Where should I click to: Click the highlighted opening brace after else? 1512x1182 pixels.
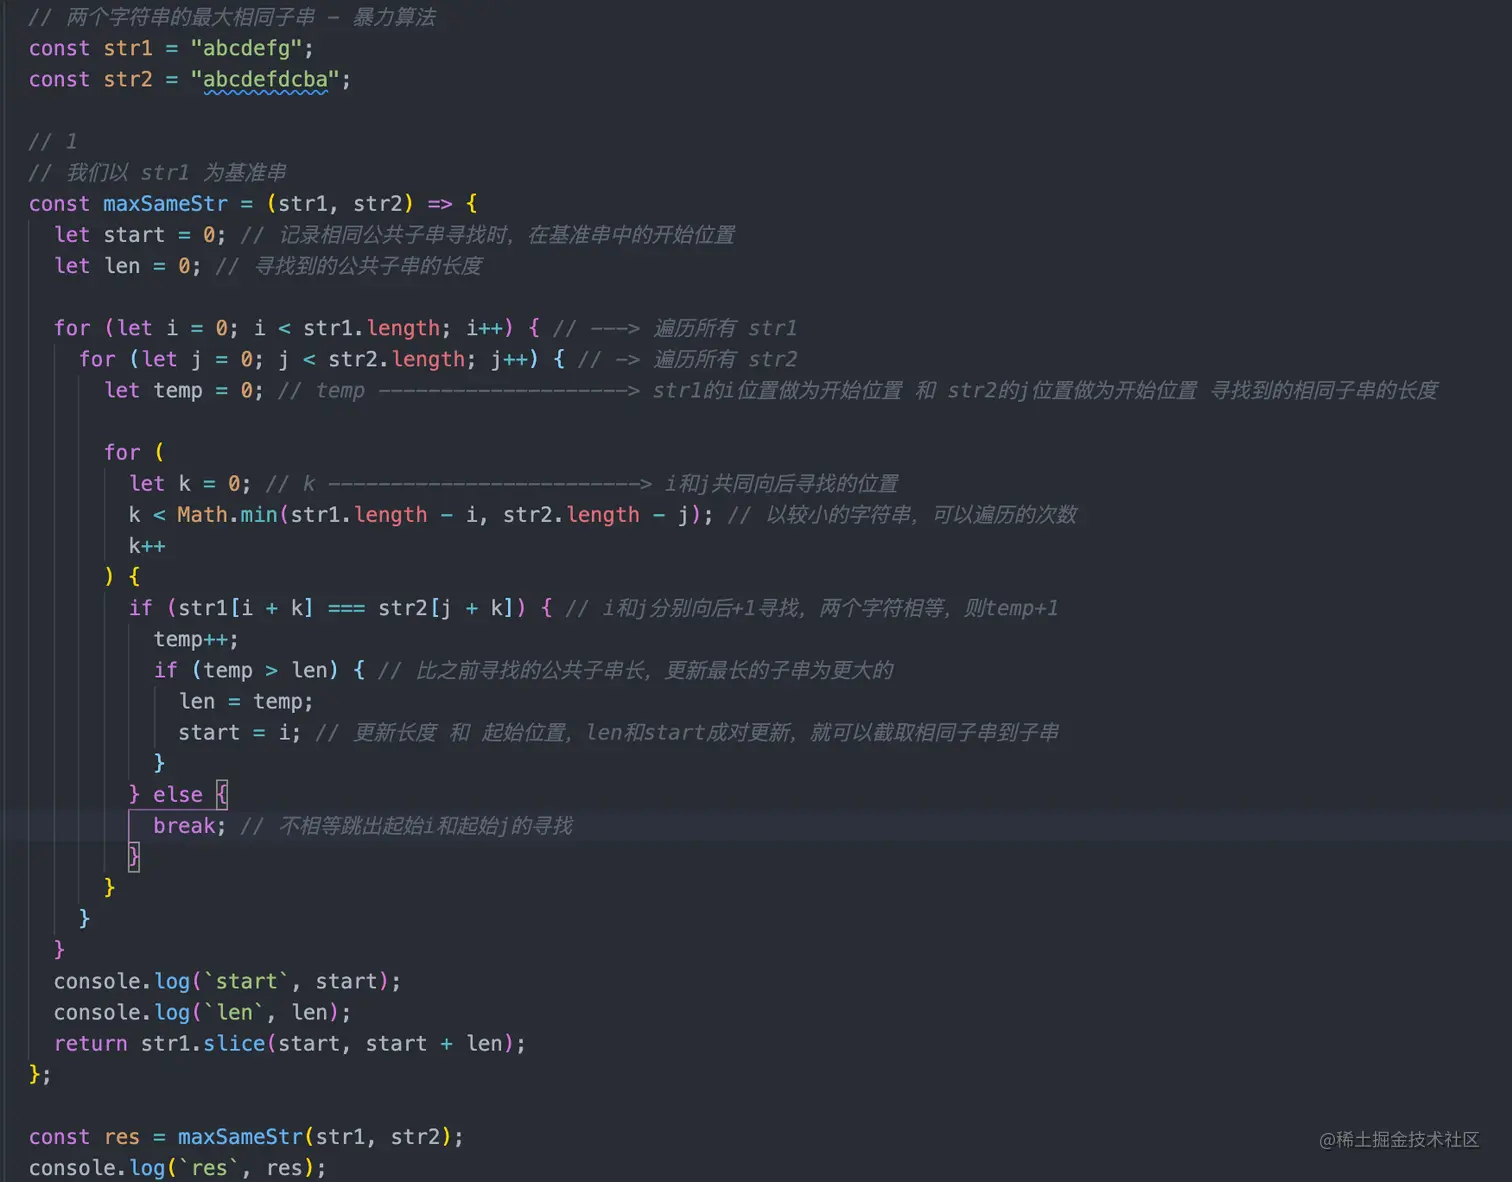[222, 795]
